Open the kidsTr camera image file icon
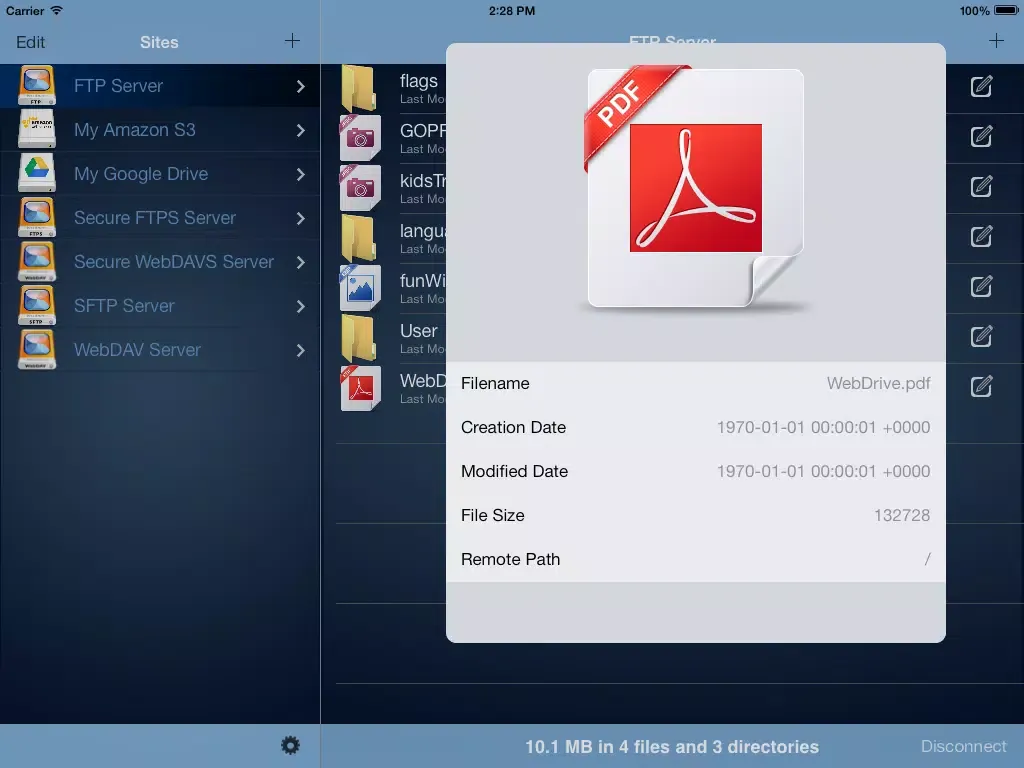 (x=360, y=188)
